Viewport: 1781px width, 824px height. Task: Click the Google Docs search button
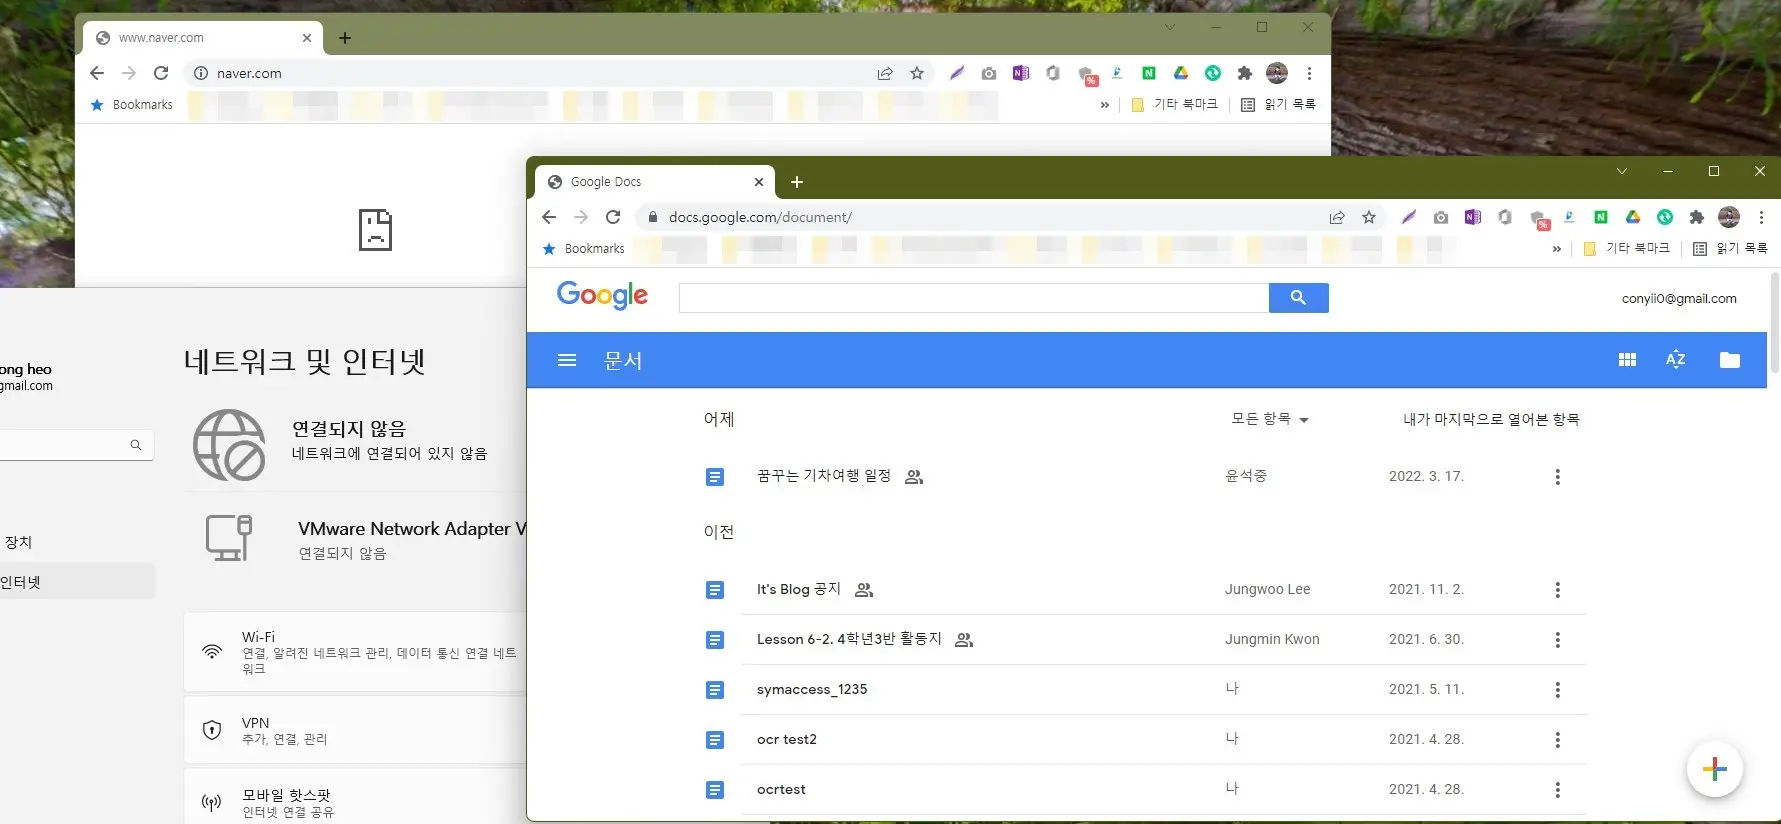(1298, 297)
